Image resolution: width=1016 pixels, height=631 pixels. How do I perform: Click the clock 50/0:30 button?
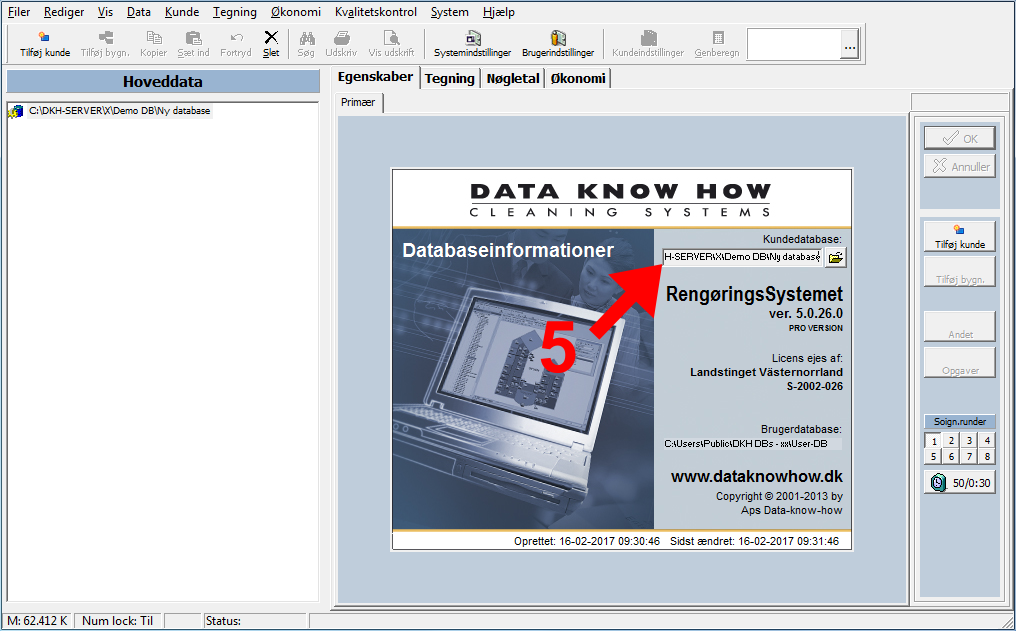960,483
